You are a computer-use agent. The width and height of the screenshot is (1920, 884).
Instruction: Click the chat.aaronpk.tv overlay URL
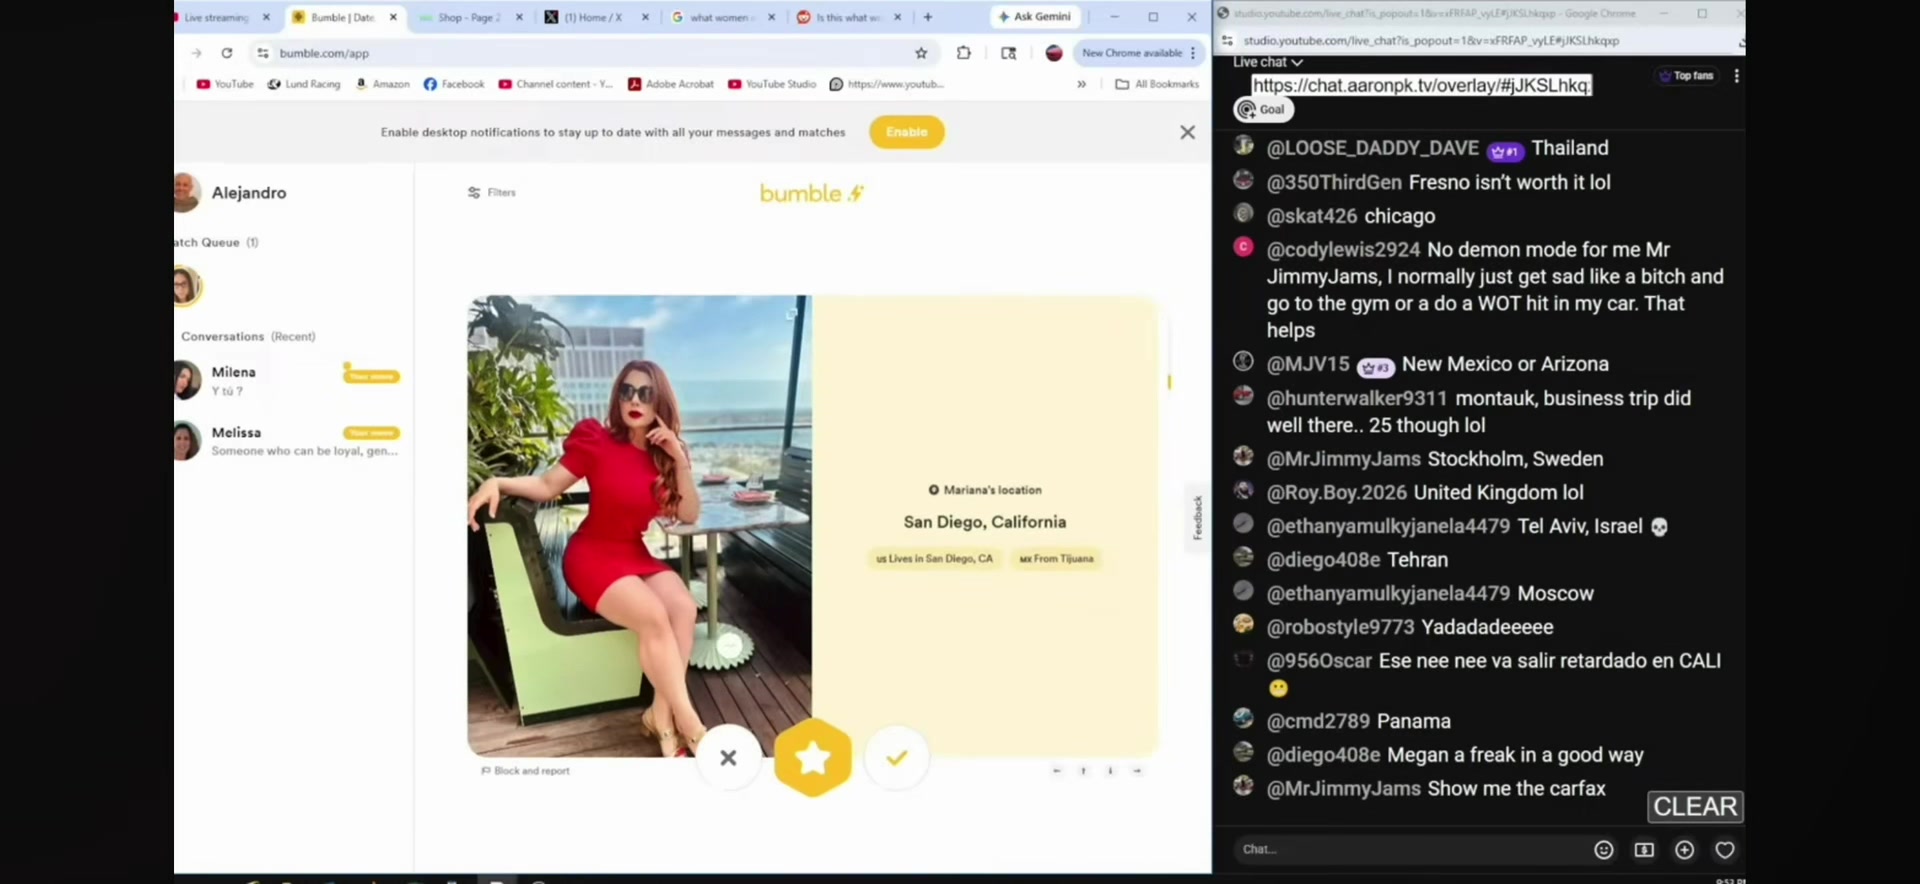[x=1421, y=85]
